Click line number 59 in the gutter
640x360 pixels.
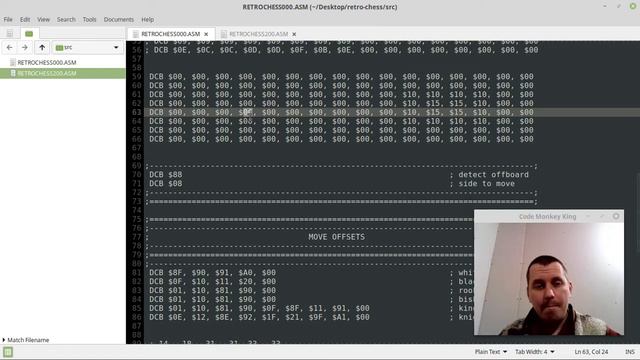(x=136, y=77)
